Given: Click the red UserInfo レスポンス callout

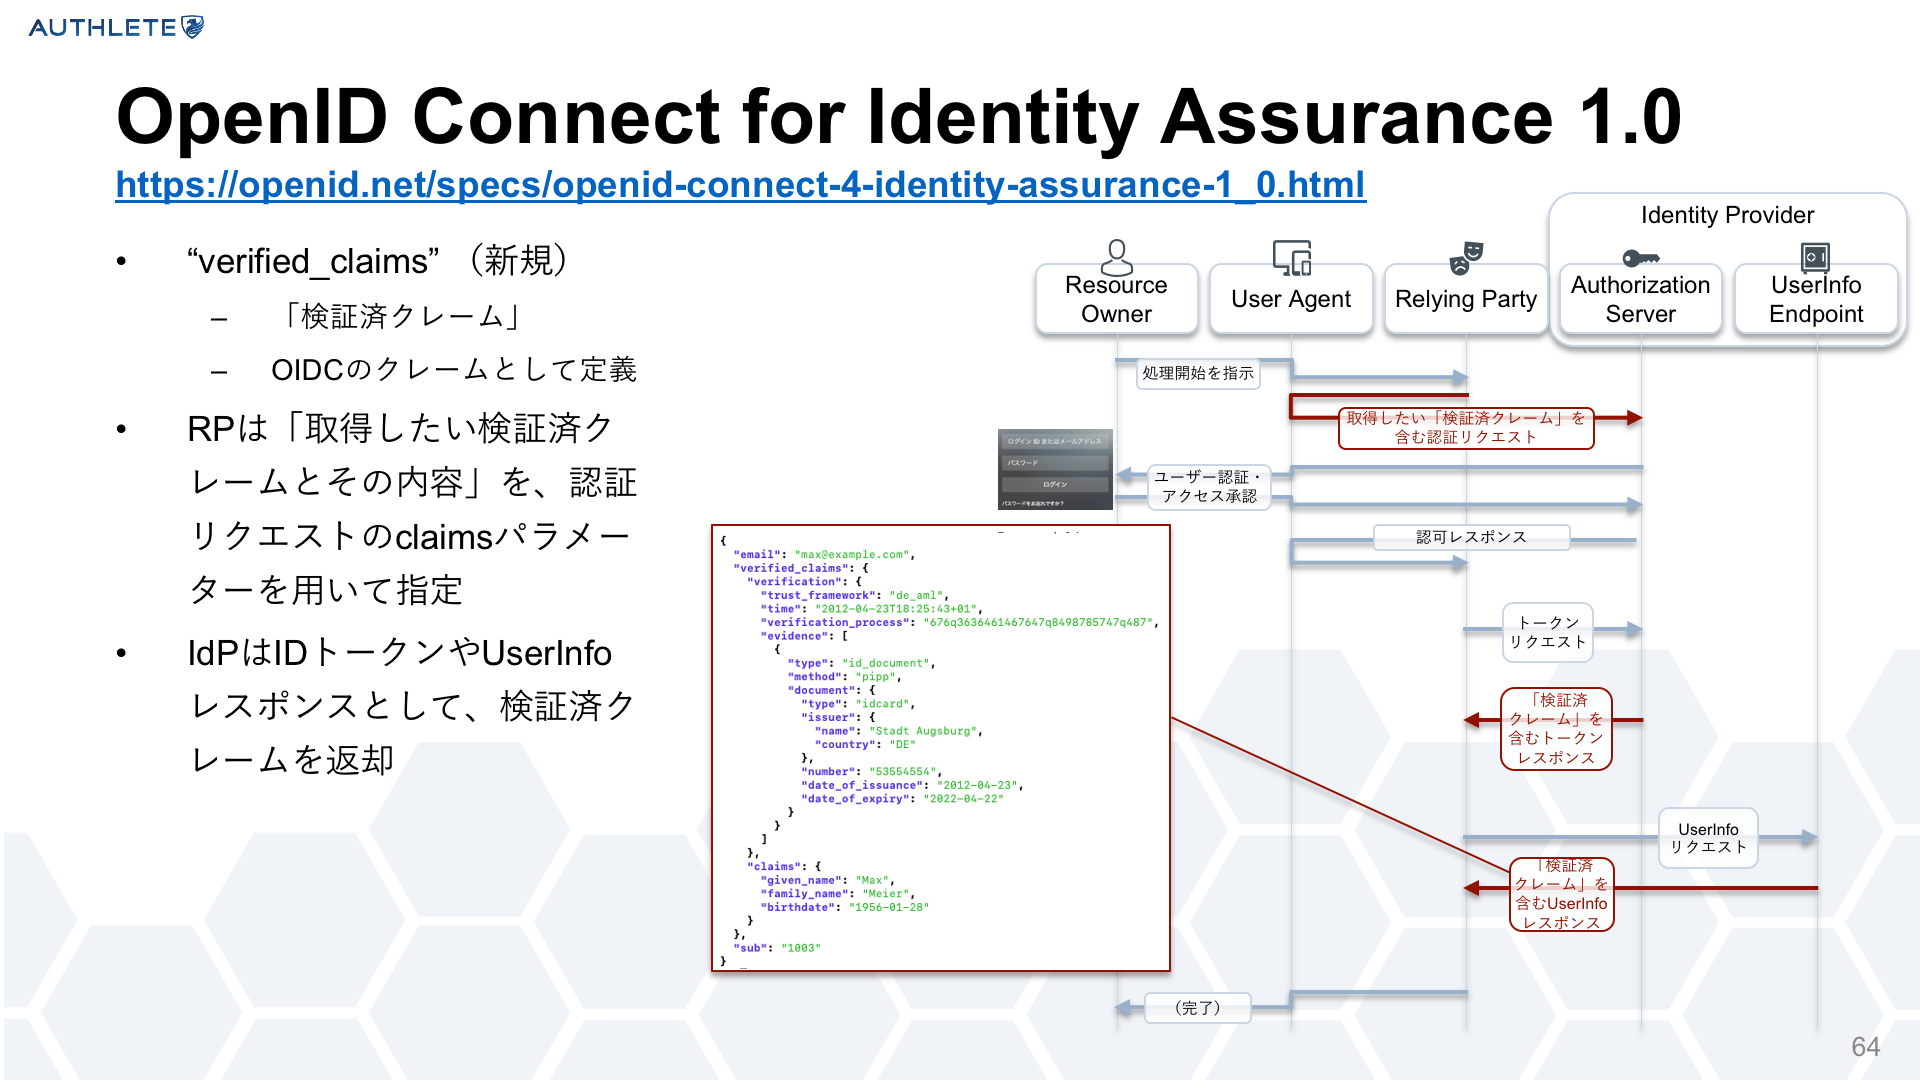Looking at the screenshot, I should (1561, 894).
